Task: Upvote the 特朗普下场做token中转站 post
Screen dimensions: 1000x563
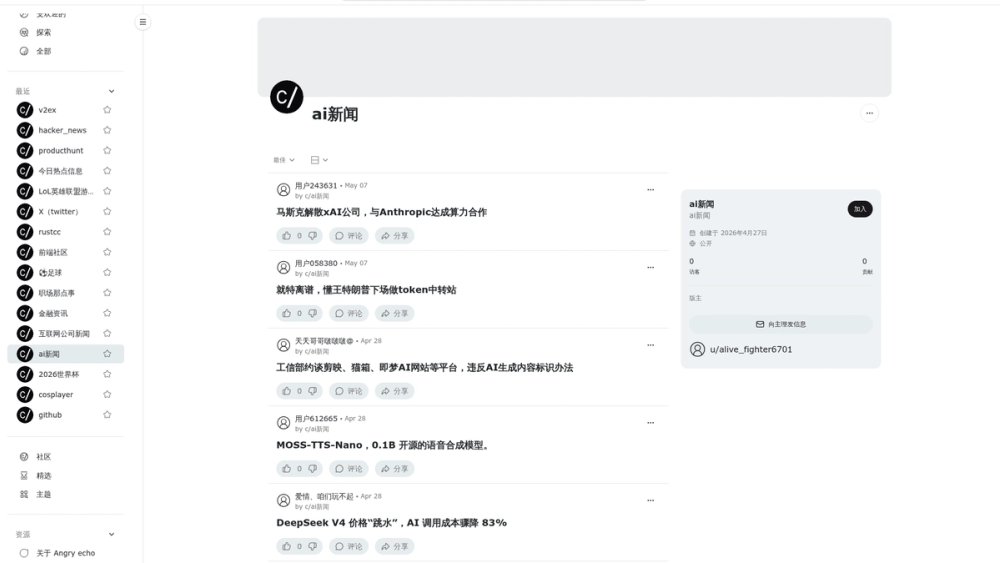Action: 286,313
